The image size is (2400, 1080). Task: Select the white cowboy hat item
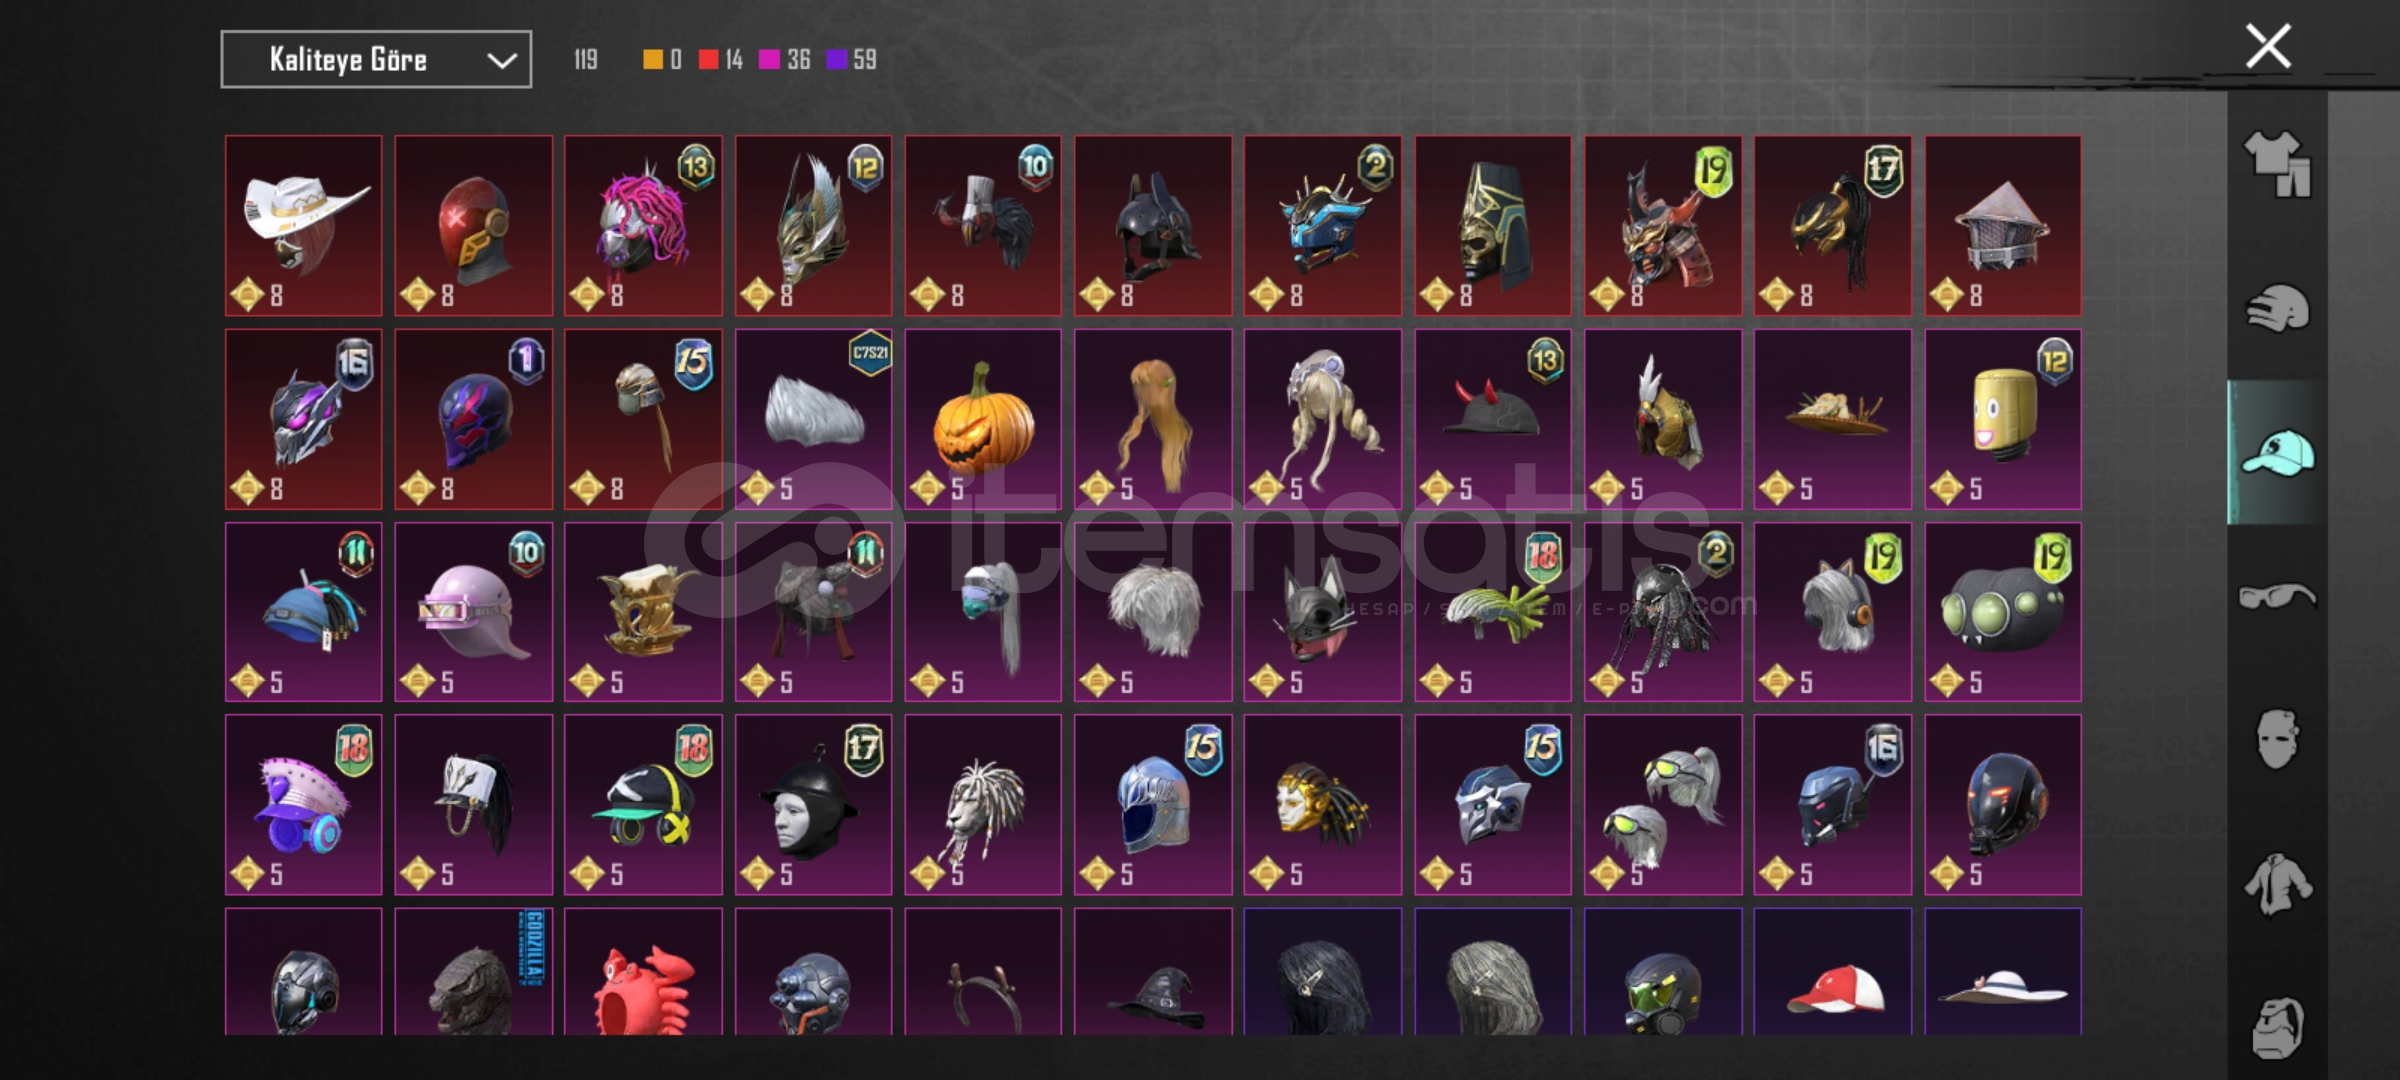(x=304, y=226)
